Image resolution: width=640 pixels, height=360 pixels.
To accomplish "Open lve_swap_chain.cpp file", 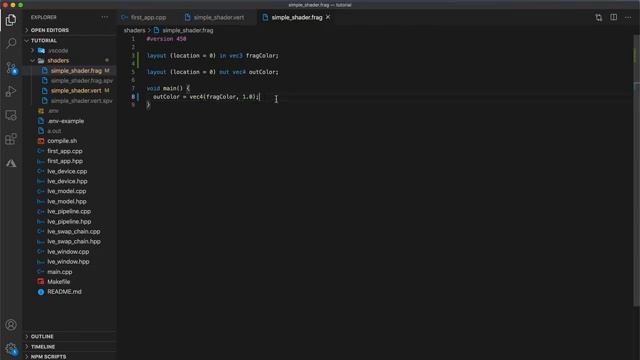I will click(70, 231).
